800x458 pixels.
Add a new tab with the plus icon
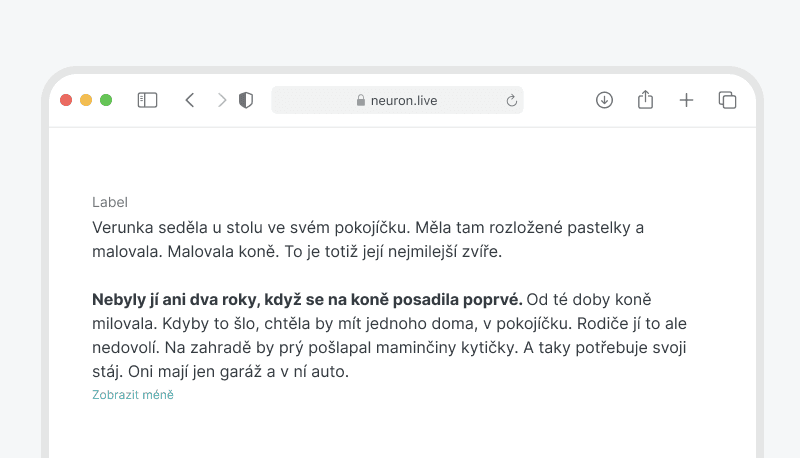click(686, 100)
